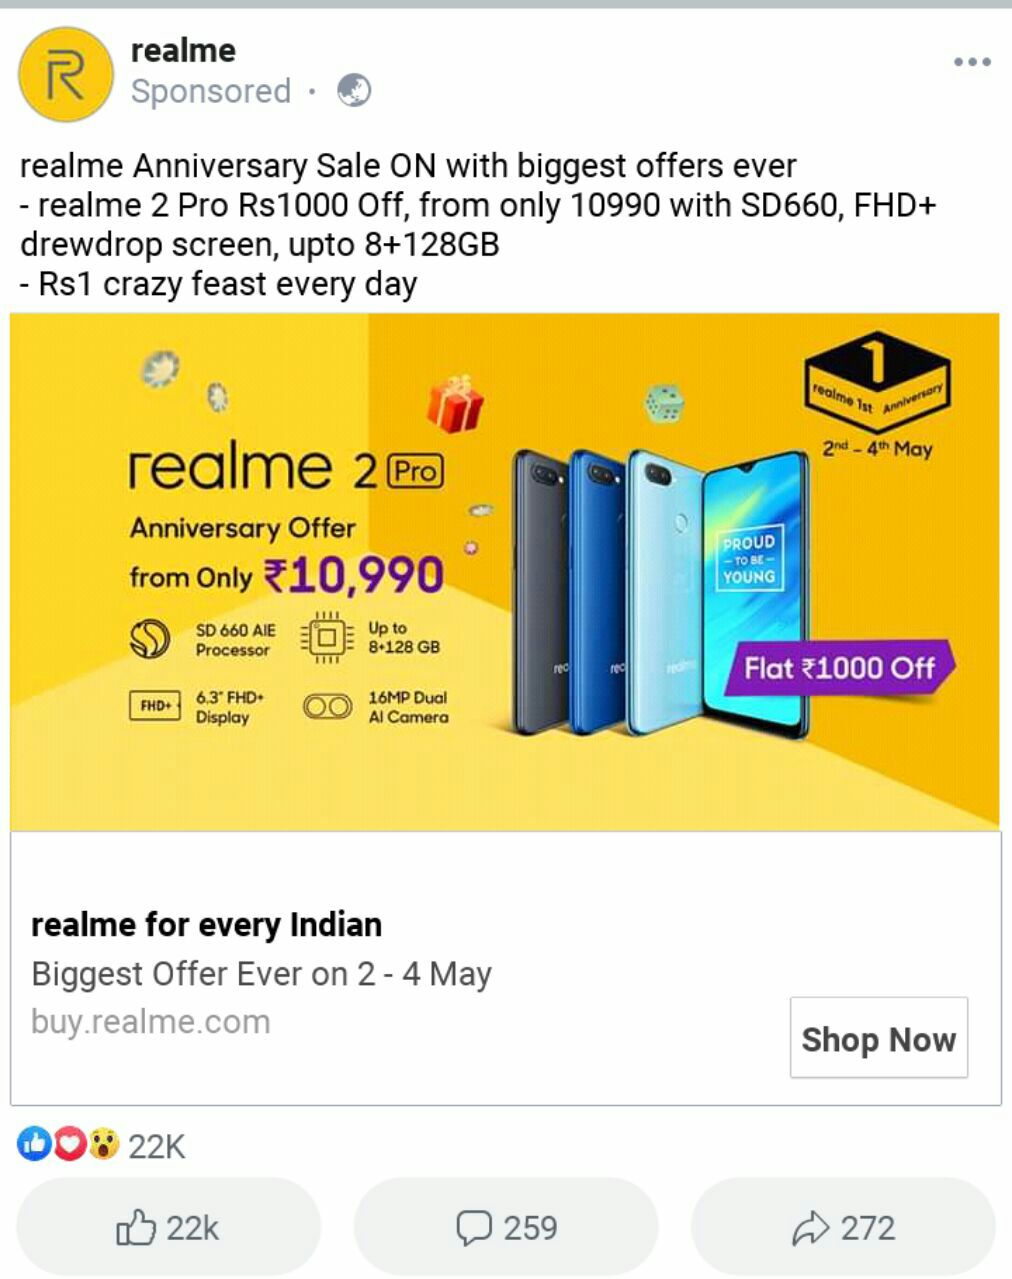The width and height of the screenshot is (1012, 1279).
Task: Click the wow emoji reaction icon
Action: point(103,1143)
